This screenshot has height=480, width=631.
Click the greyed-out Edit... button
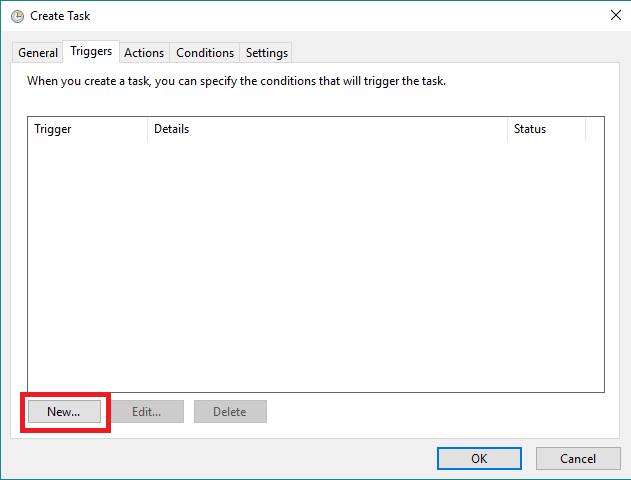coord(146,412)
